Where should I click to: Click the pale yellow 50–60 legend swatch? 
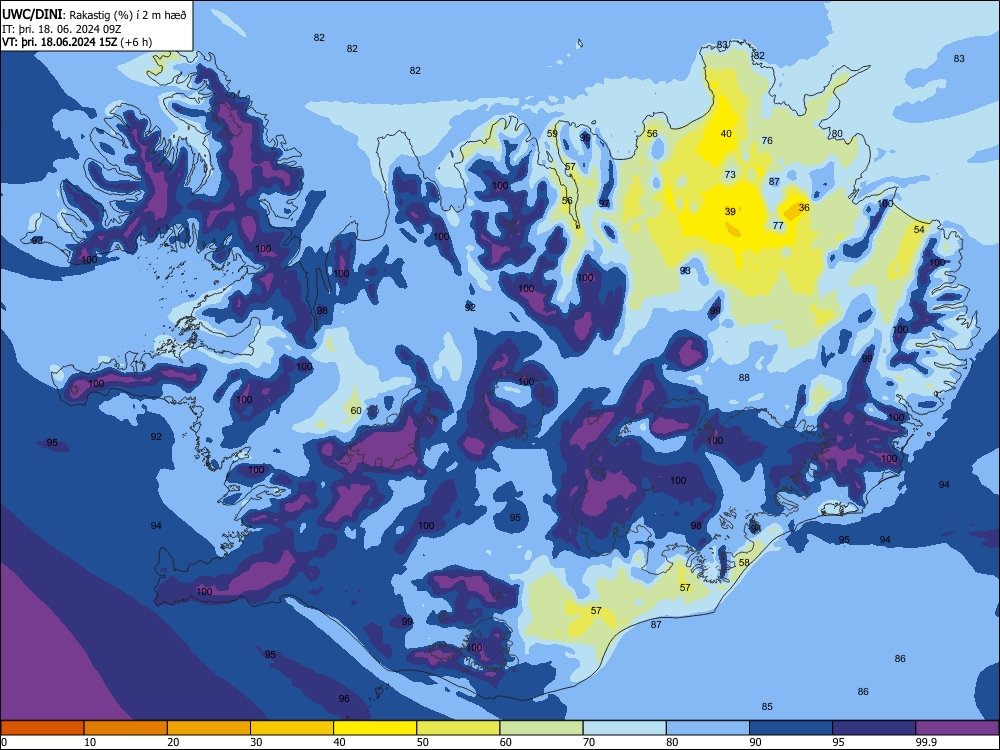pos(458,728)
